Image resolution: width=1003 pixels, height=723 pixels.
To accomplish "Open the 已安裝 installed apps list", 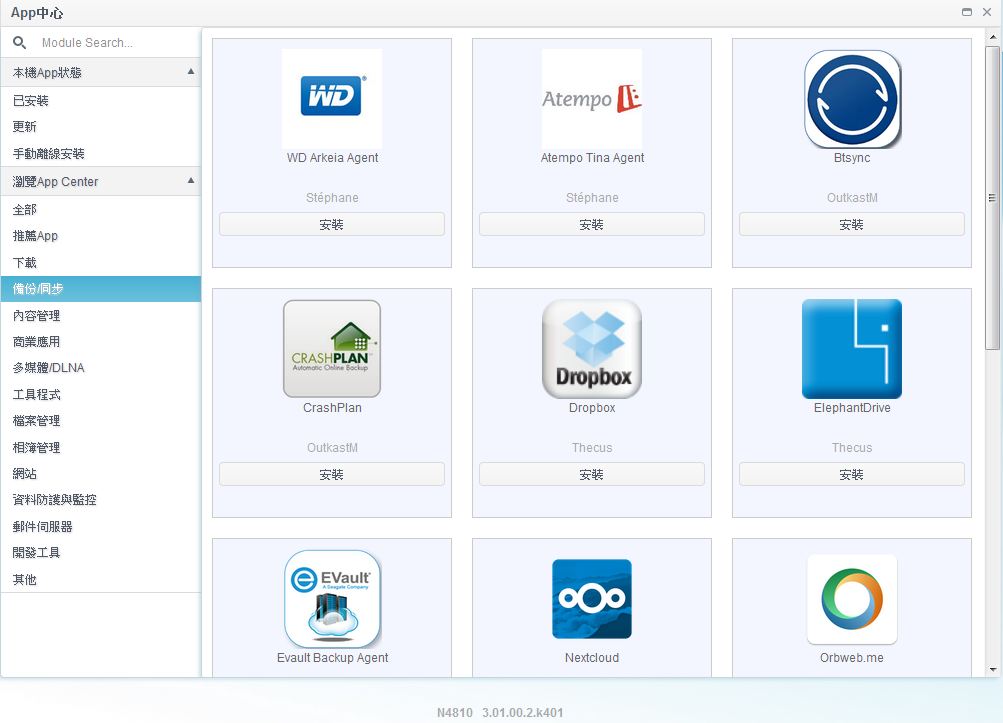I will tap(100, 100).
